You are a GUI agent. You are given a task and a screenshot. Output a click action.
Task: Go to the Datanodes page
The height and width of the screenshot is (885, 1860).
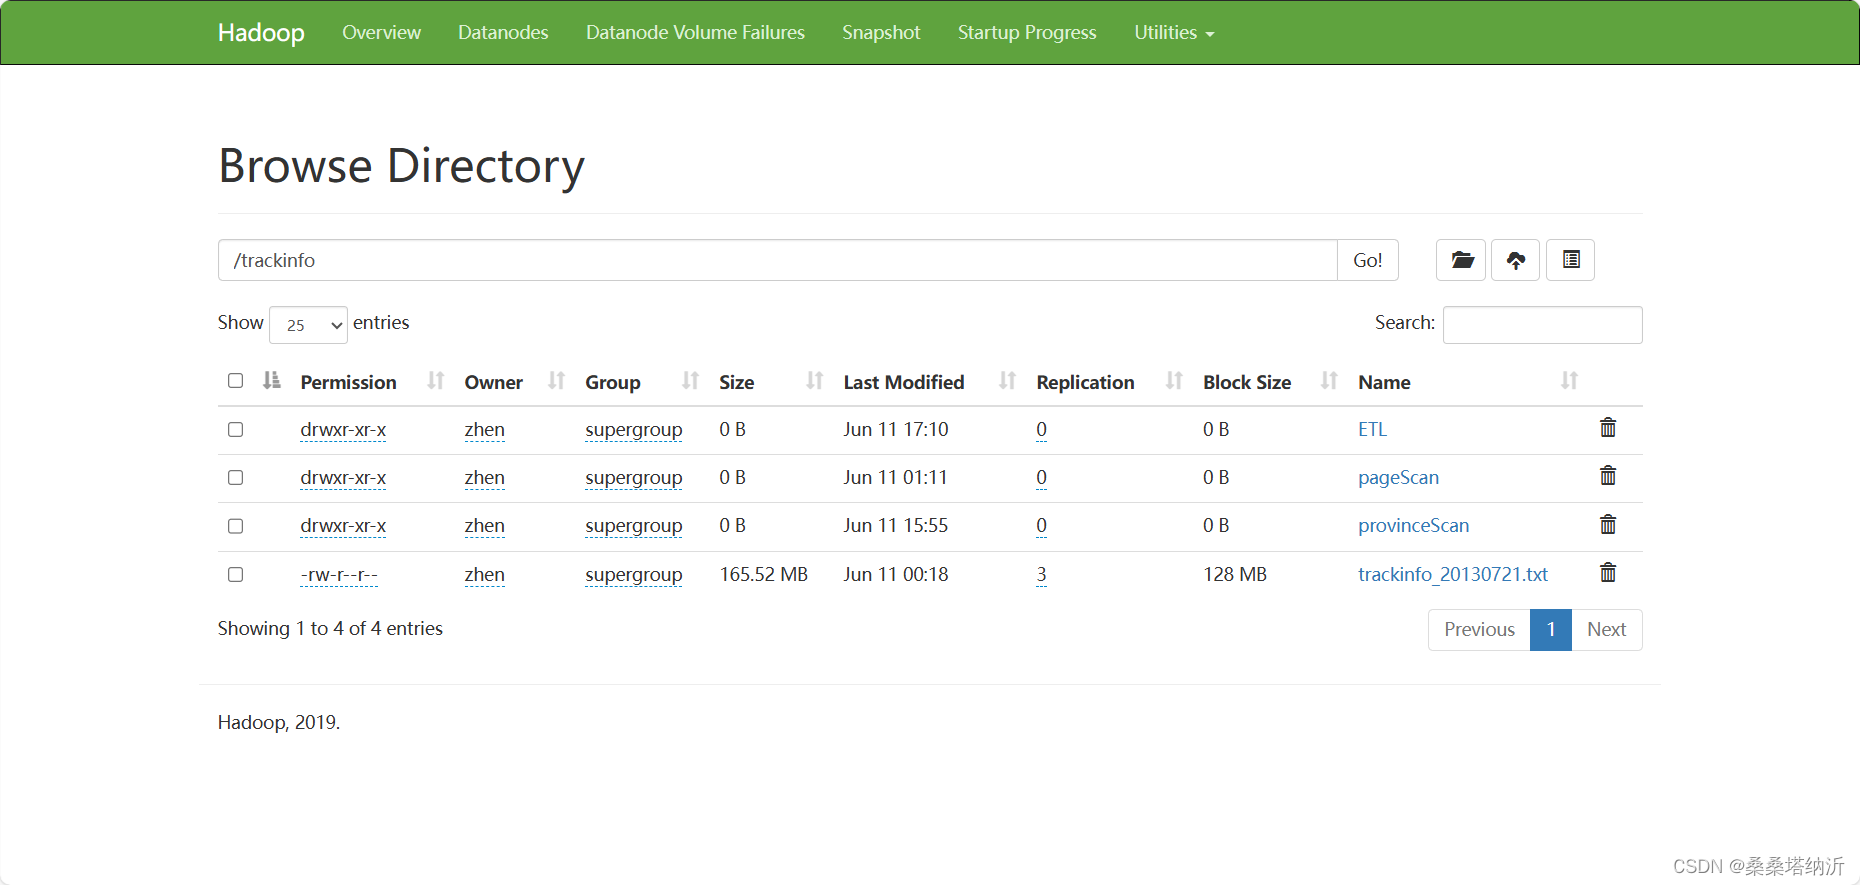[x=503, y=33]
